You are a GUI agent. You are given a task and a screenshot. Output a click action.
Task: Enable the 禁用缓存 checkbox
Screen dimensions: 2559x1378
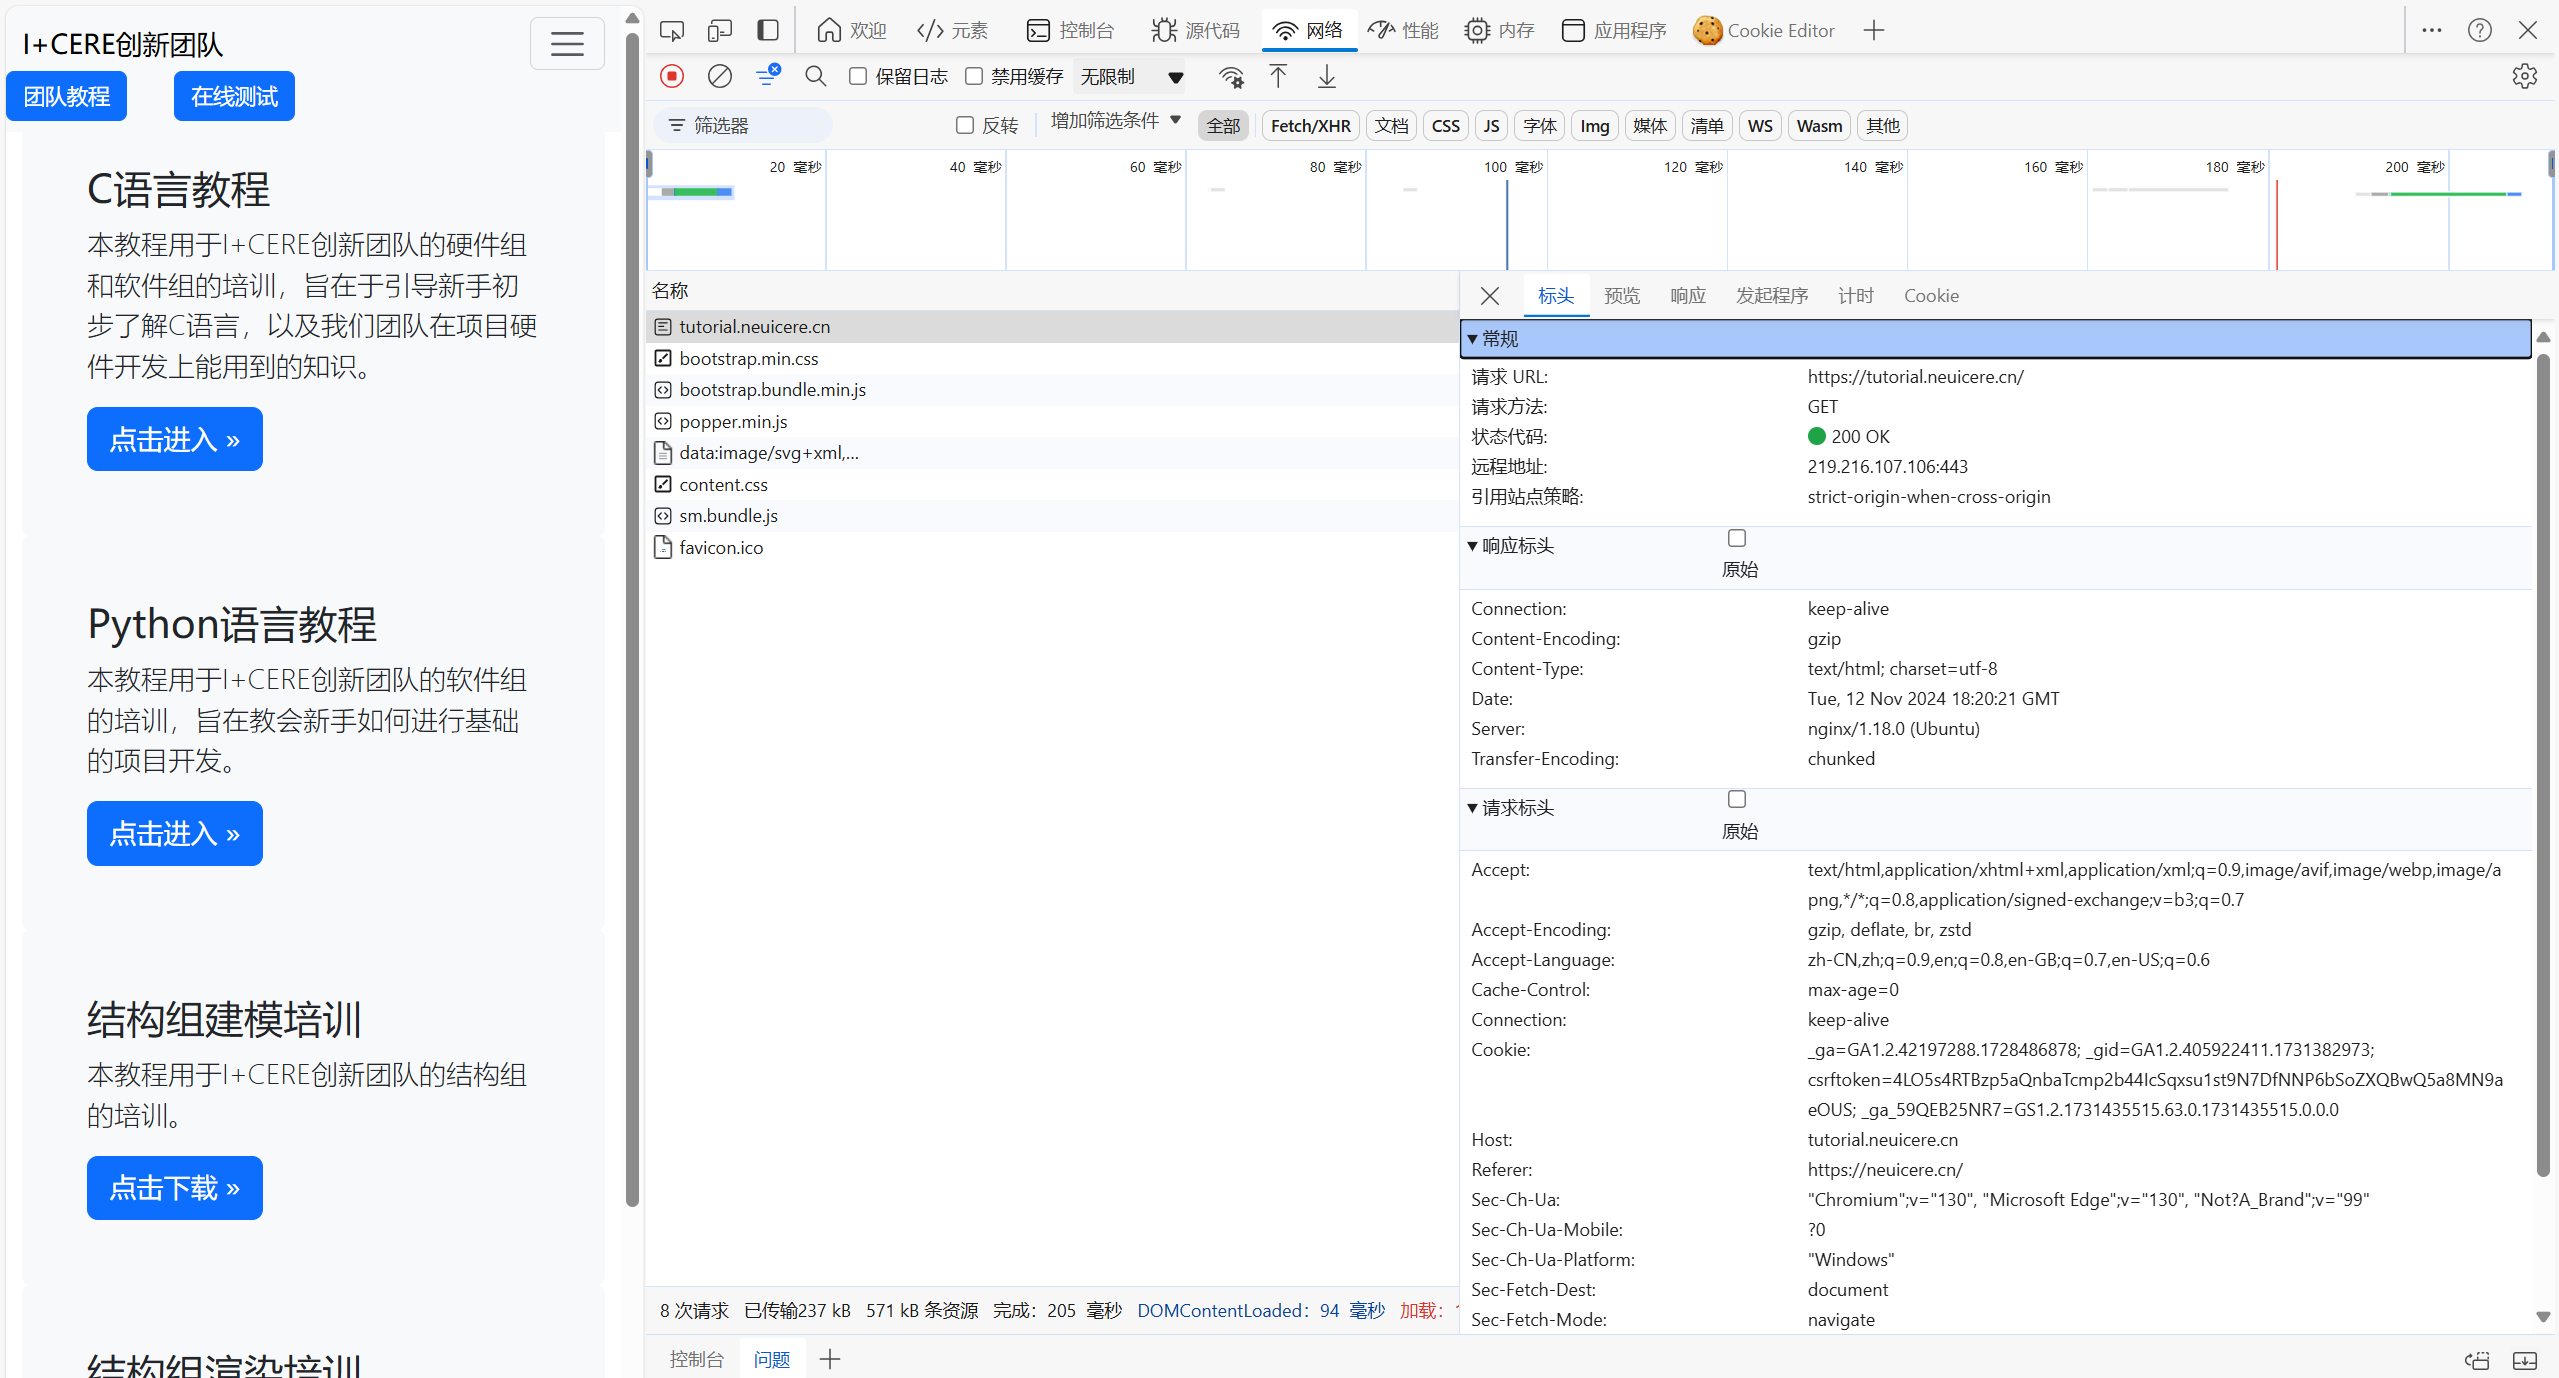pyautogui.click(x=973, y=76)
